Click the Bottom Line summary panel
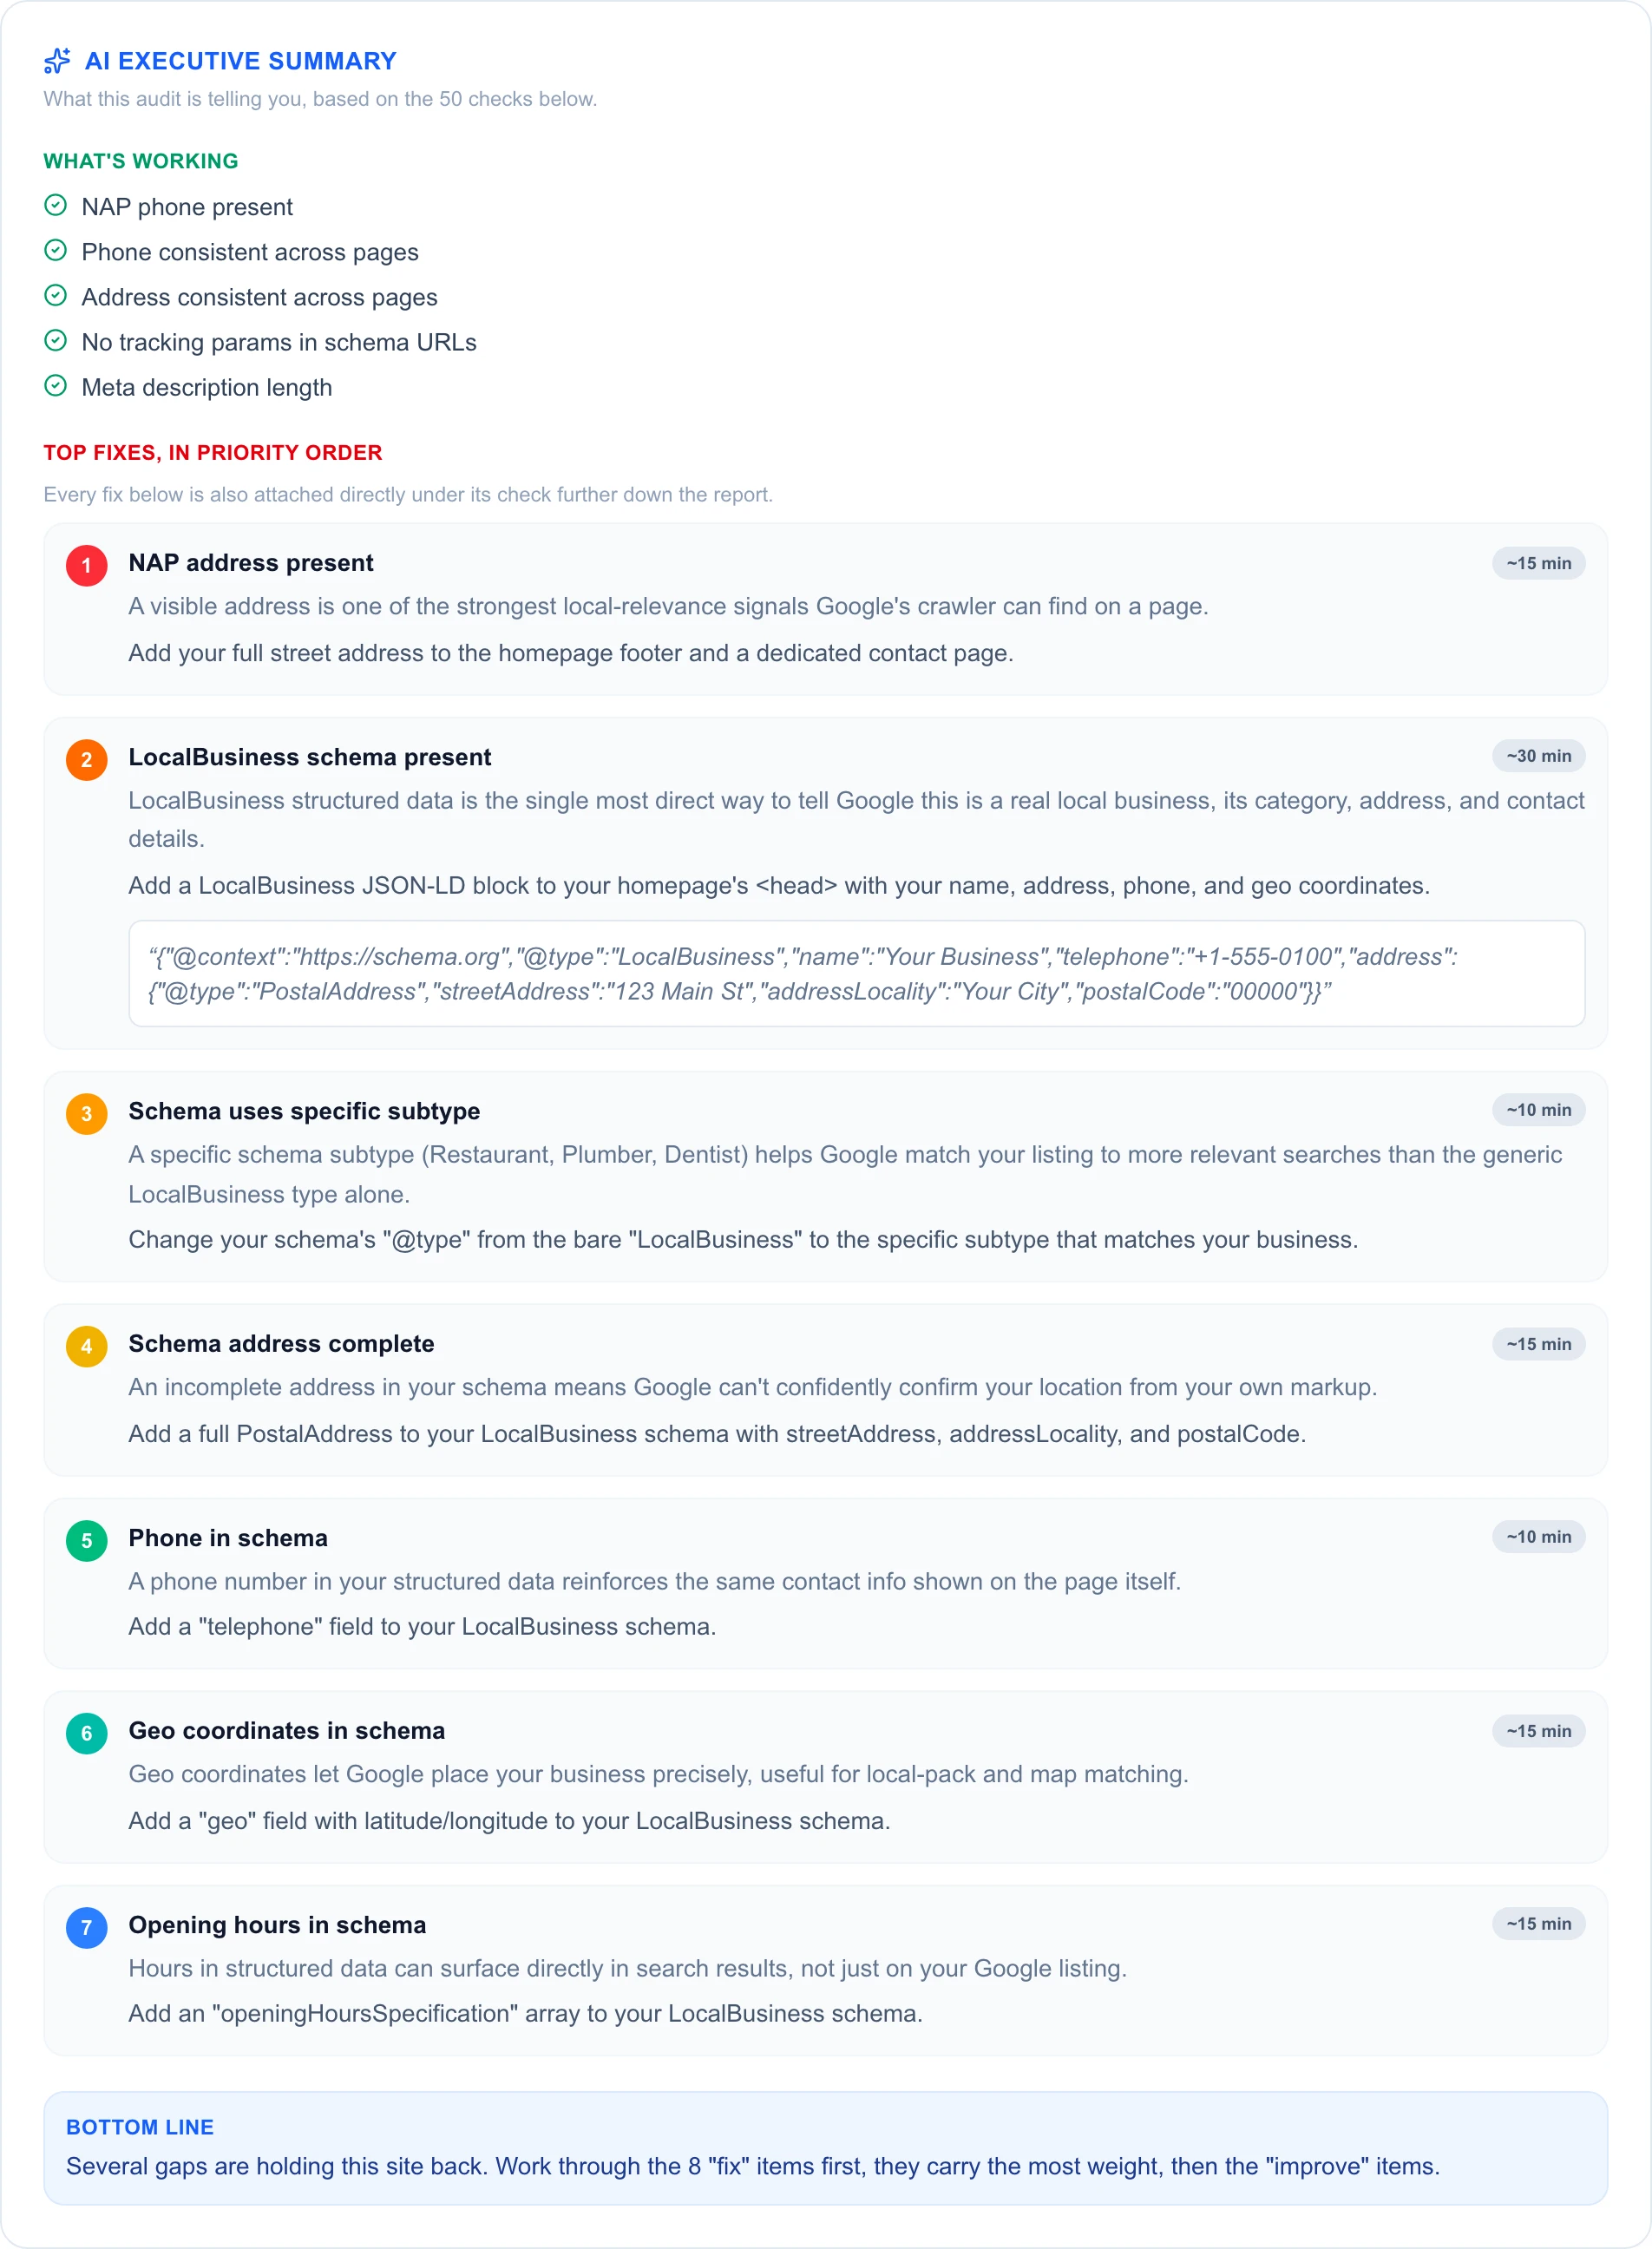 [x=825, y=2148]
